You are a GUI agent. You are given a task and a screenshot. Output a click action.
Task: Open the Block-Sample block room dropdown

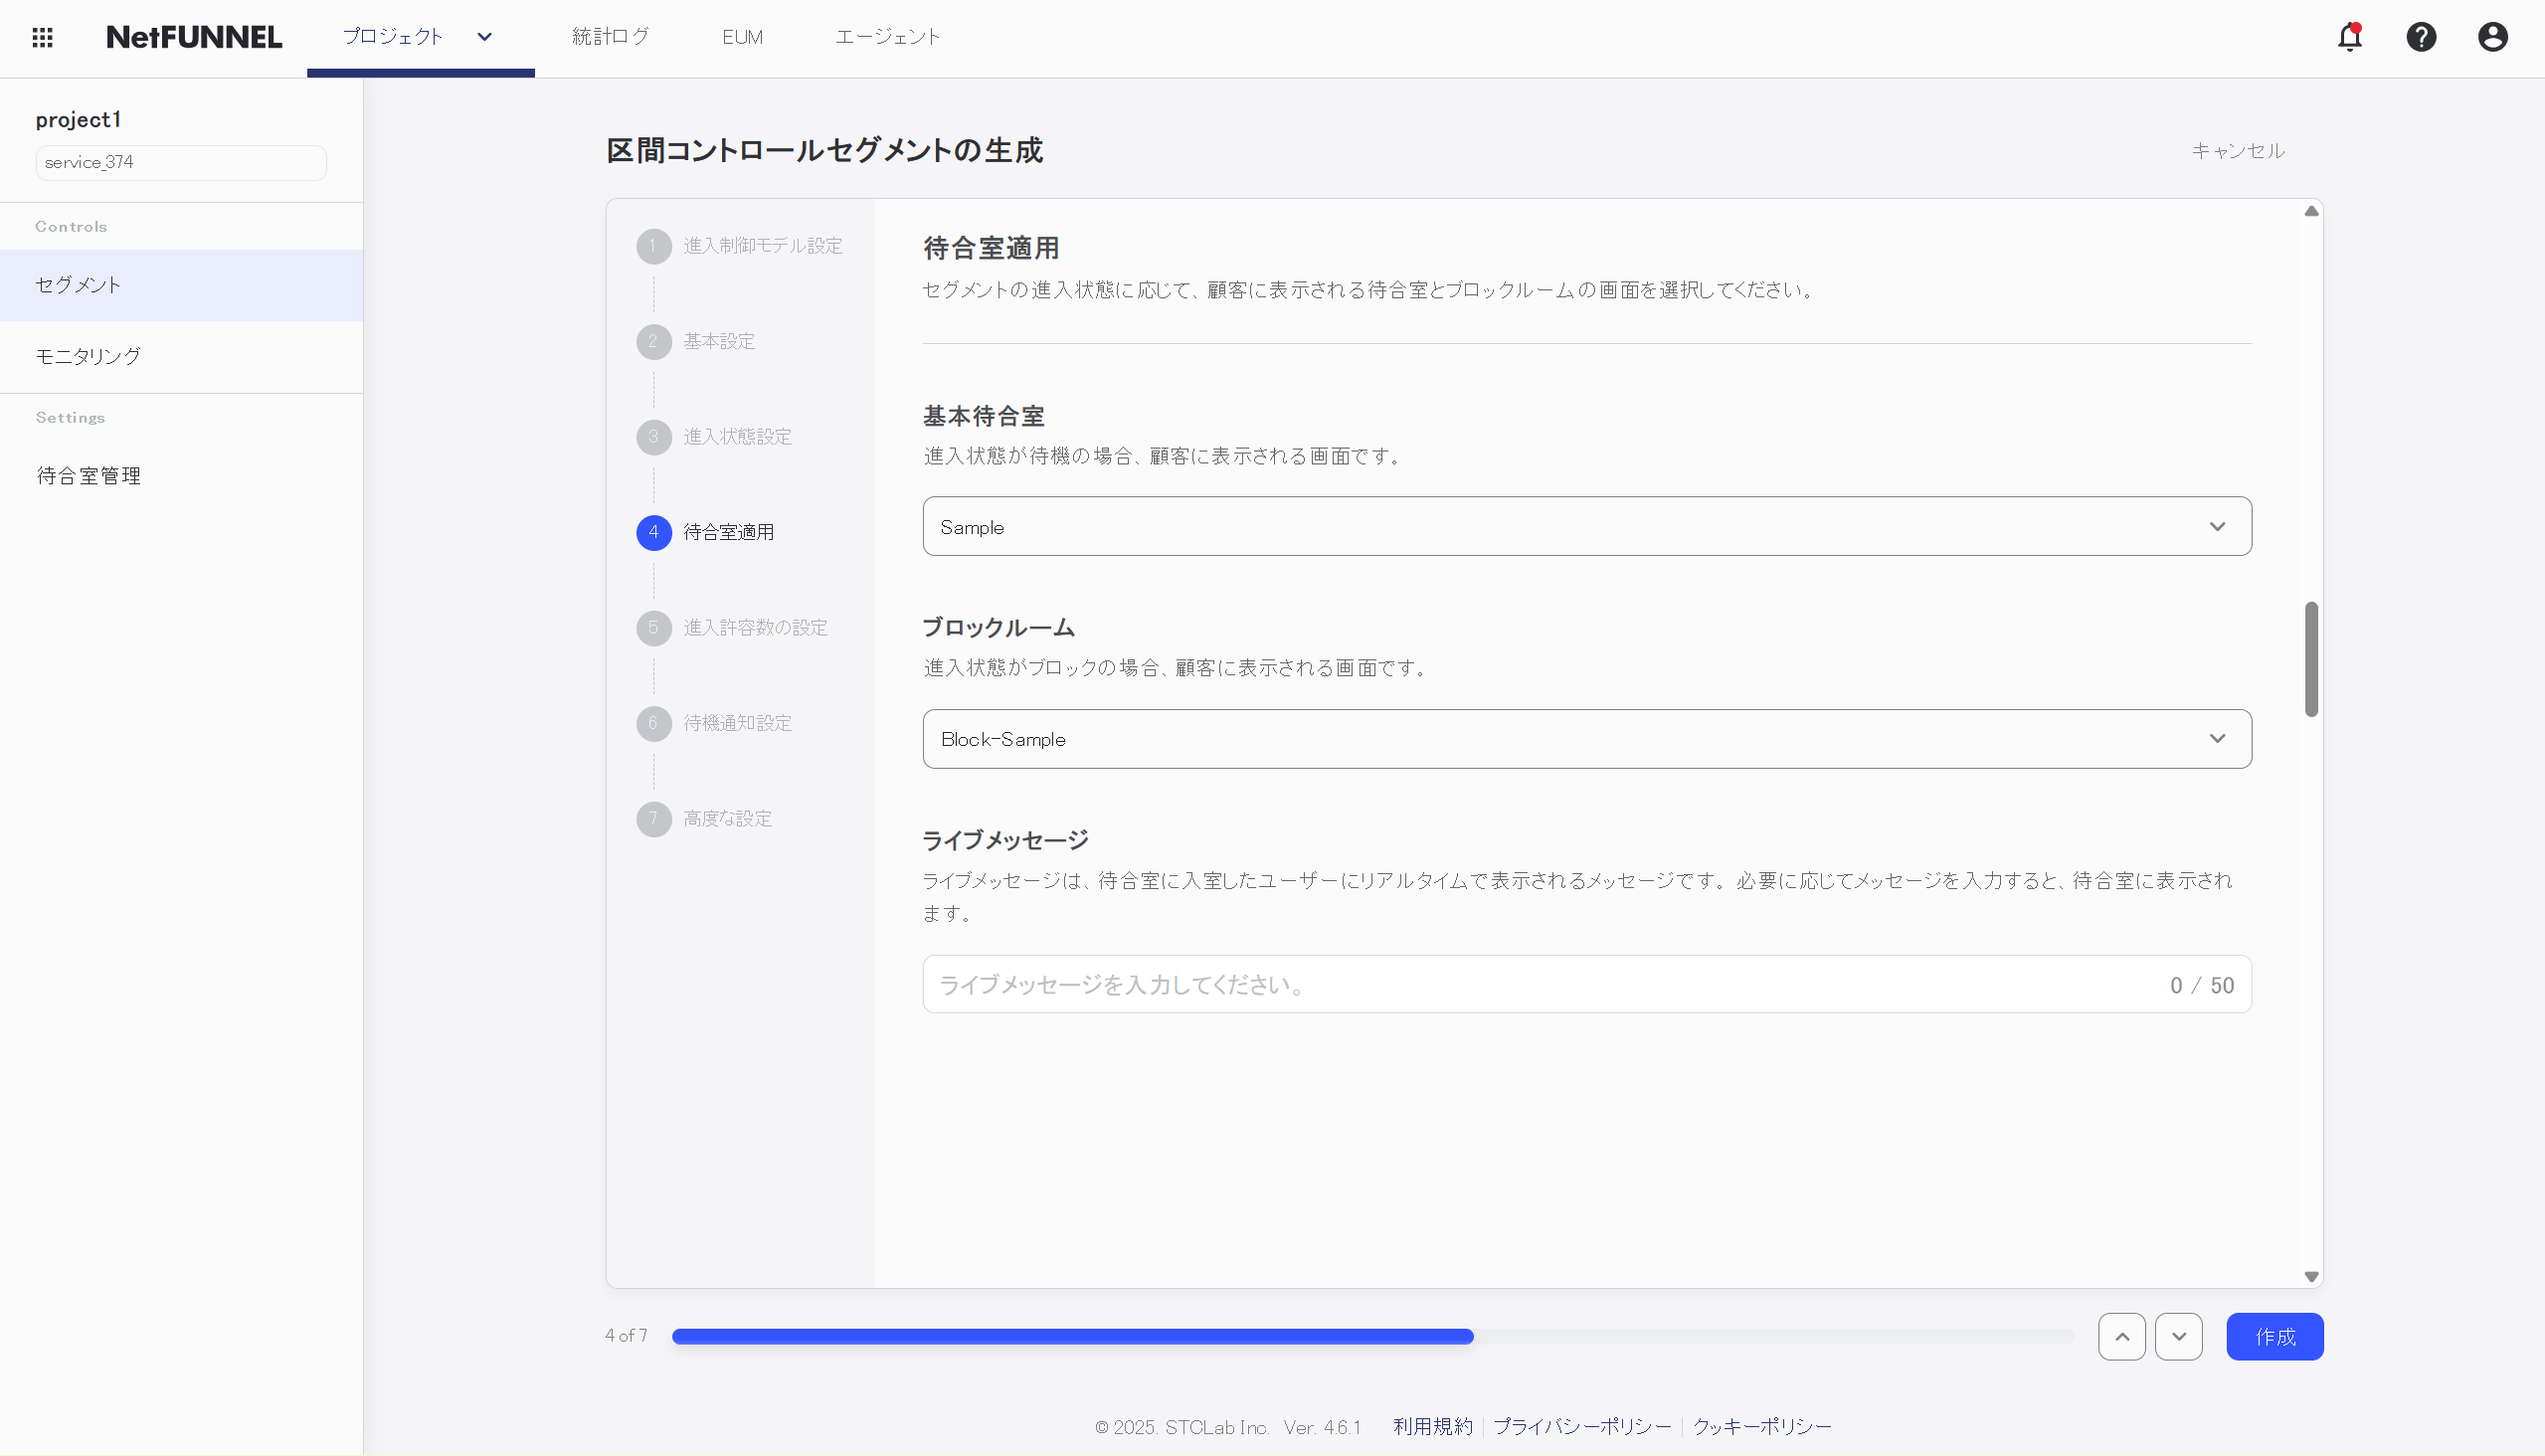pyautogui.click(x=1587, y=739)
